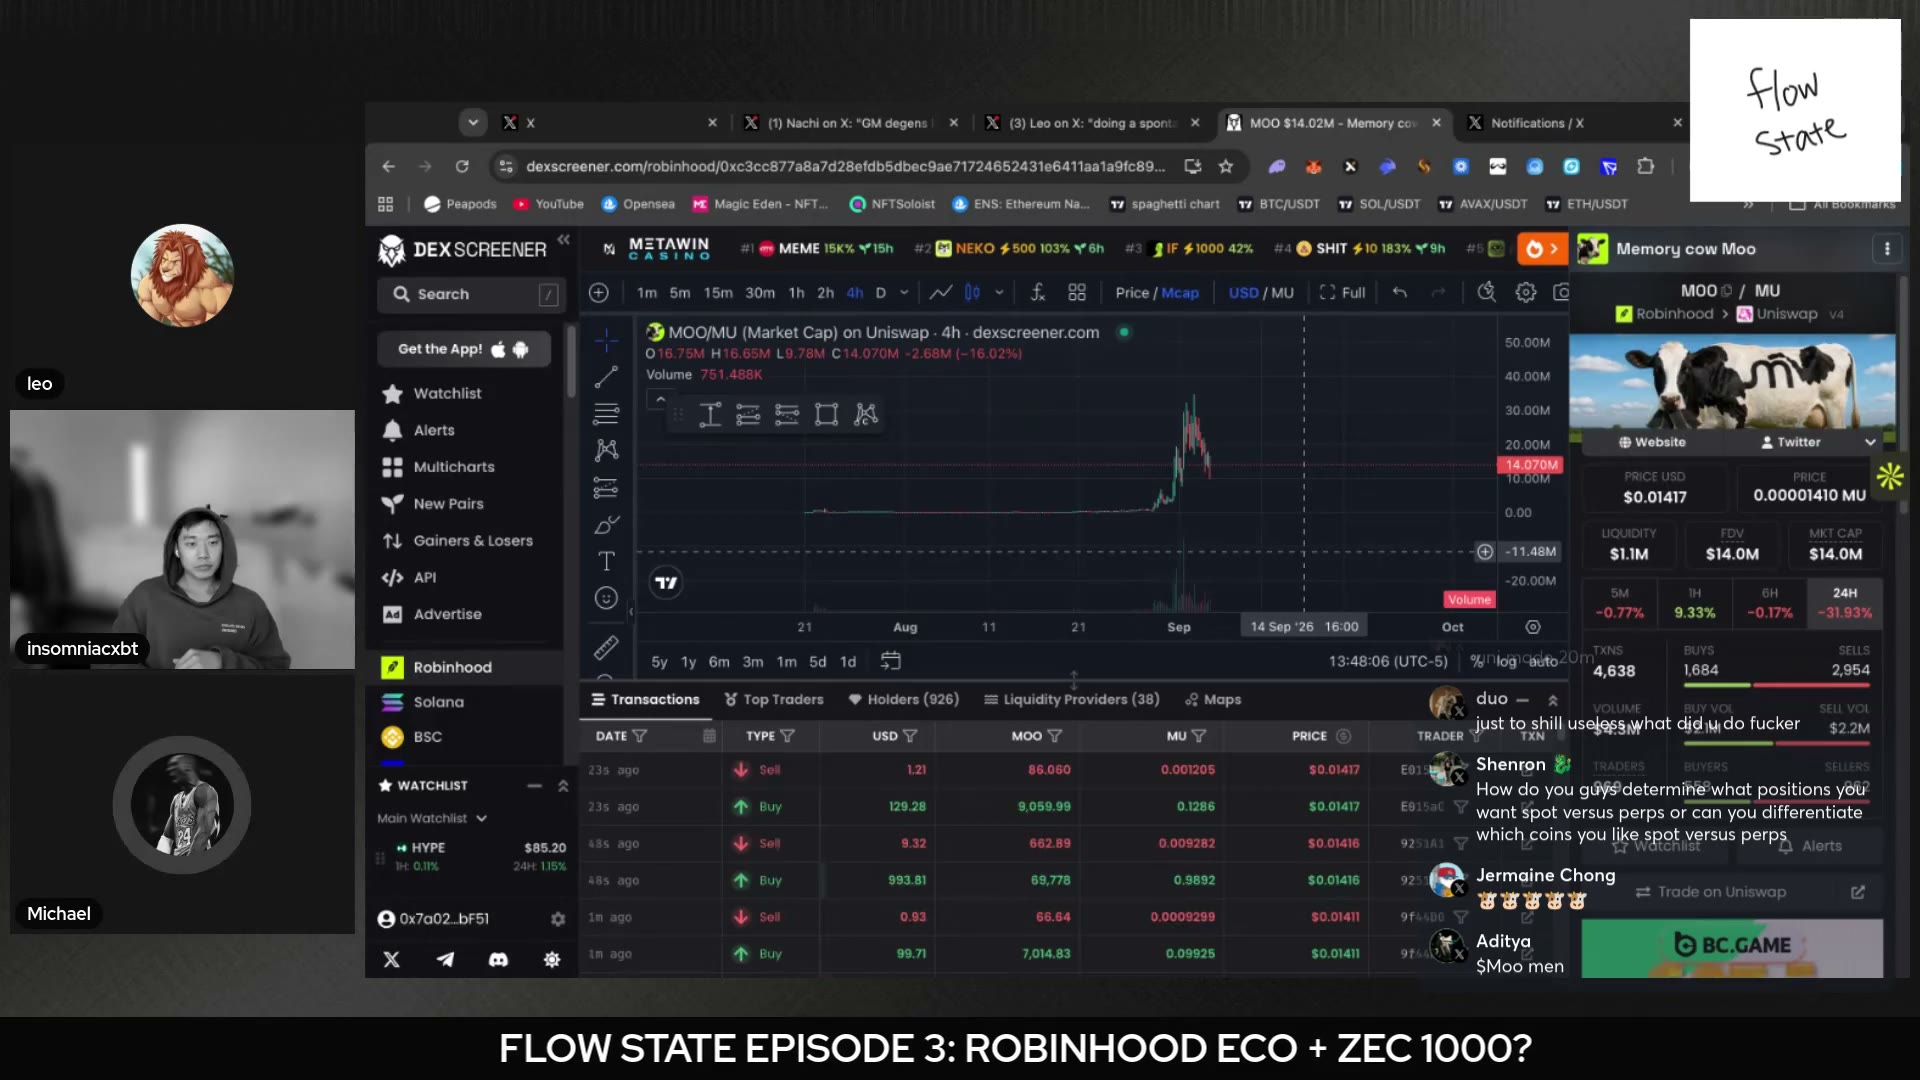1920x1080 pixels.
Task: Open the Telegram icon in sidebar footer
Action: pyautogui.click(x=445, y=959)
